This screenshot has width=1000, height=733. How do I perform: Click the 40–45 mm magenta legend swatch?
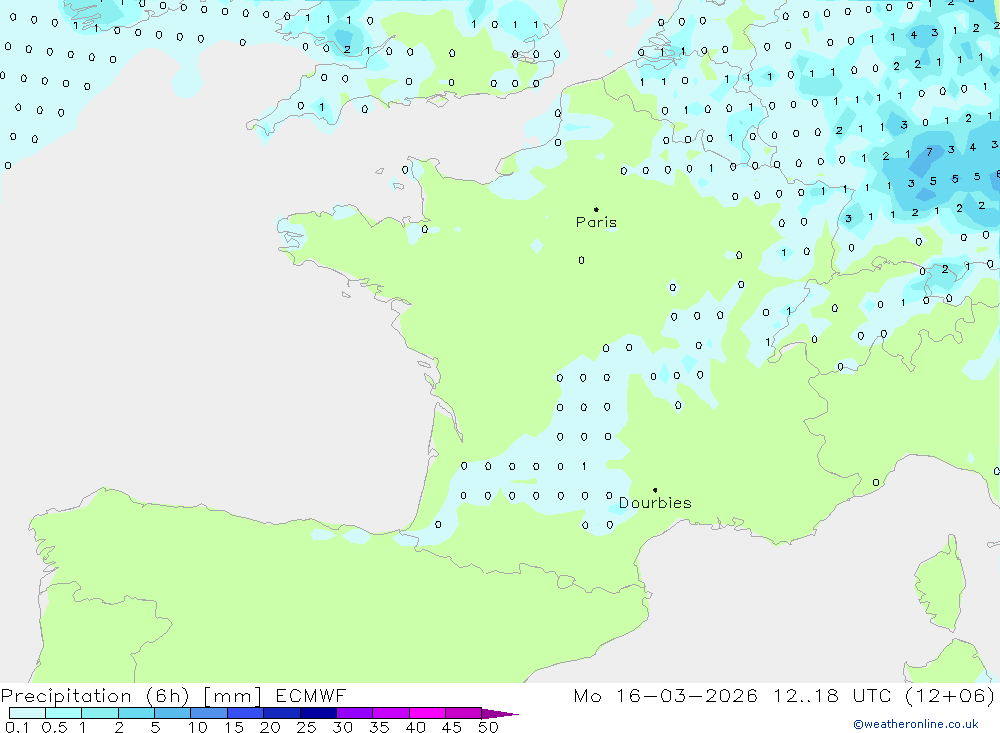[x=427, y=713]
